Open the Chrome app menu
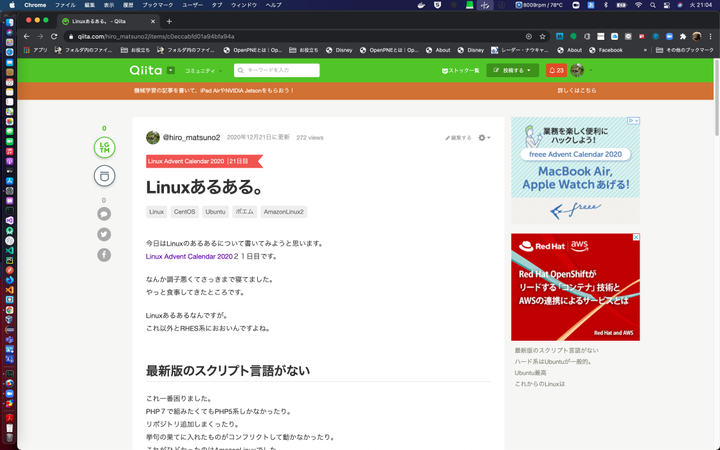The image size is (720, 450). click(35, 5)
